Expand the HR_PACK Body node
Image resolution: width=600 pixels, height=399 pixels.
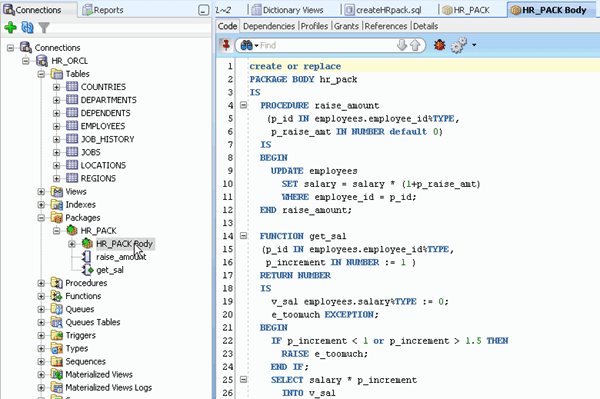[x=72, y=244]
